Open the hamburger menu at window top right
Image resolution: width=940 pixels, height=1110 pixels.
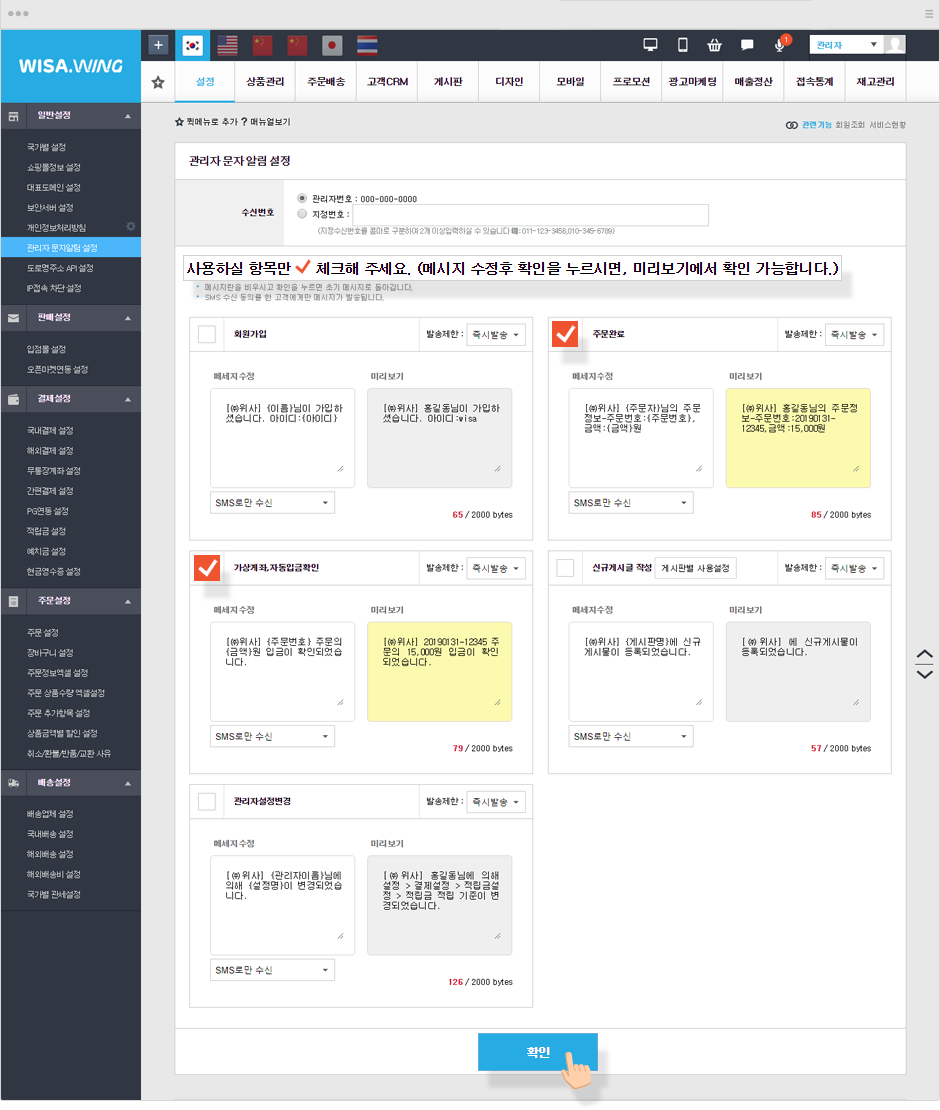click(x=929, y=13)
